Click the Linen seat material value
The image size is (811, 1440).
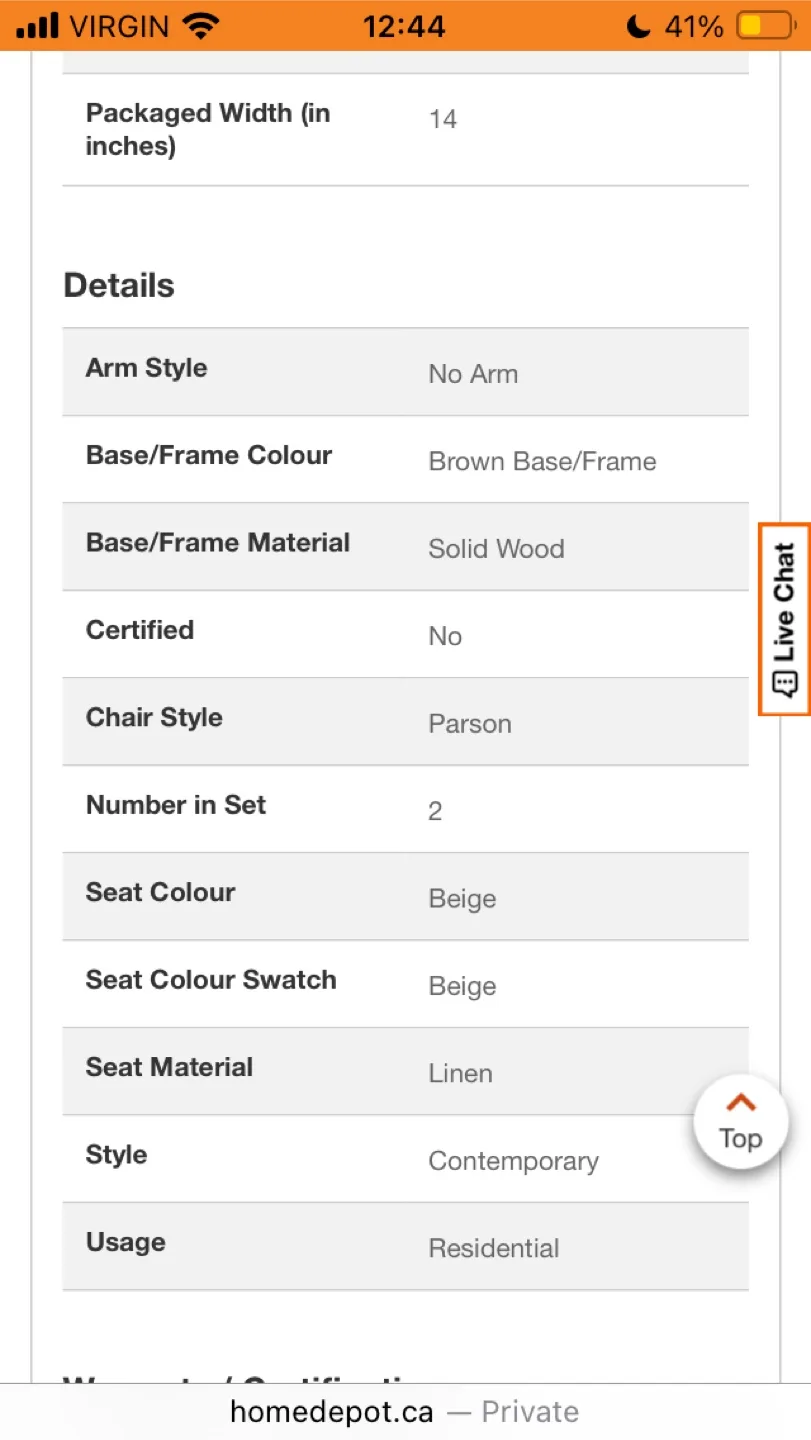click(x=460, y=1074)
